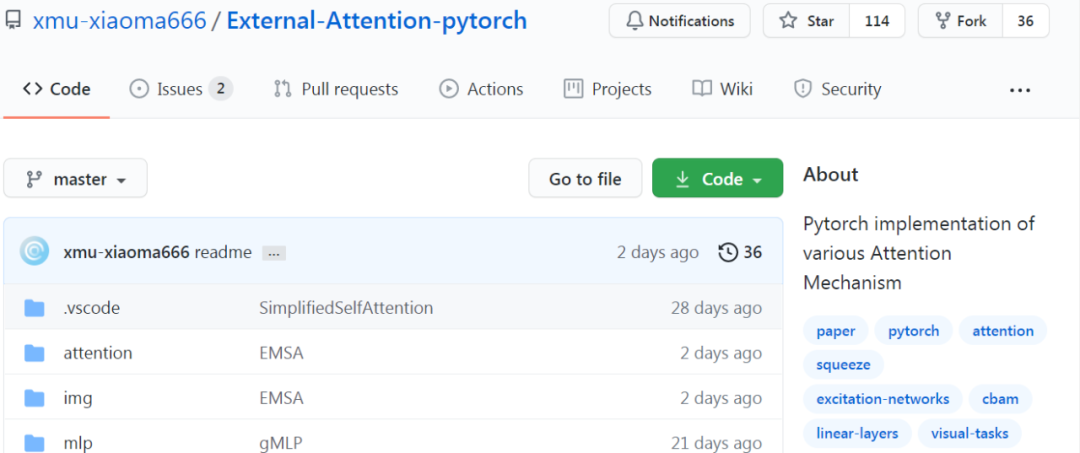Switch to the Issues tab
Screen dimensions: 1080x453
tap(181, 89)
